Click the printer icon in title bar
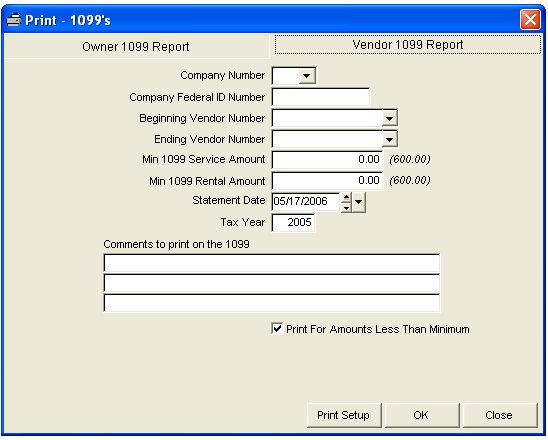548x440 pixels. 14,20
